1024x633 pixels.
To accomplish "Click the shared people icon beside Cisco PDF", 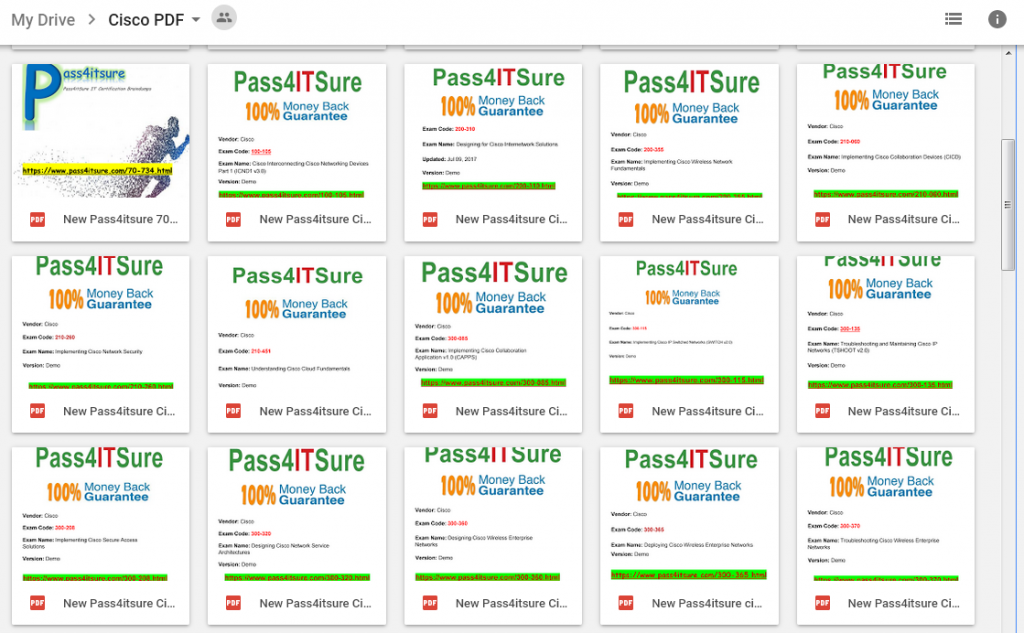I will tap(224, 18).
